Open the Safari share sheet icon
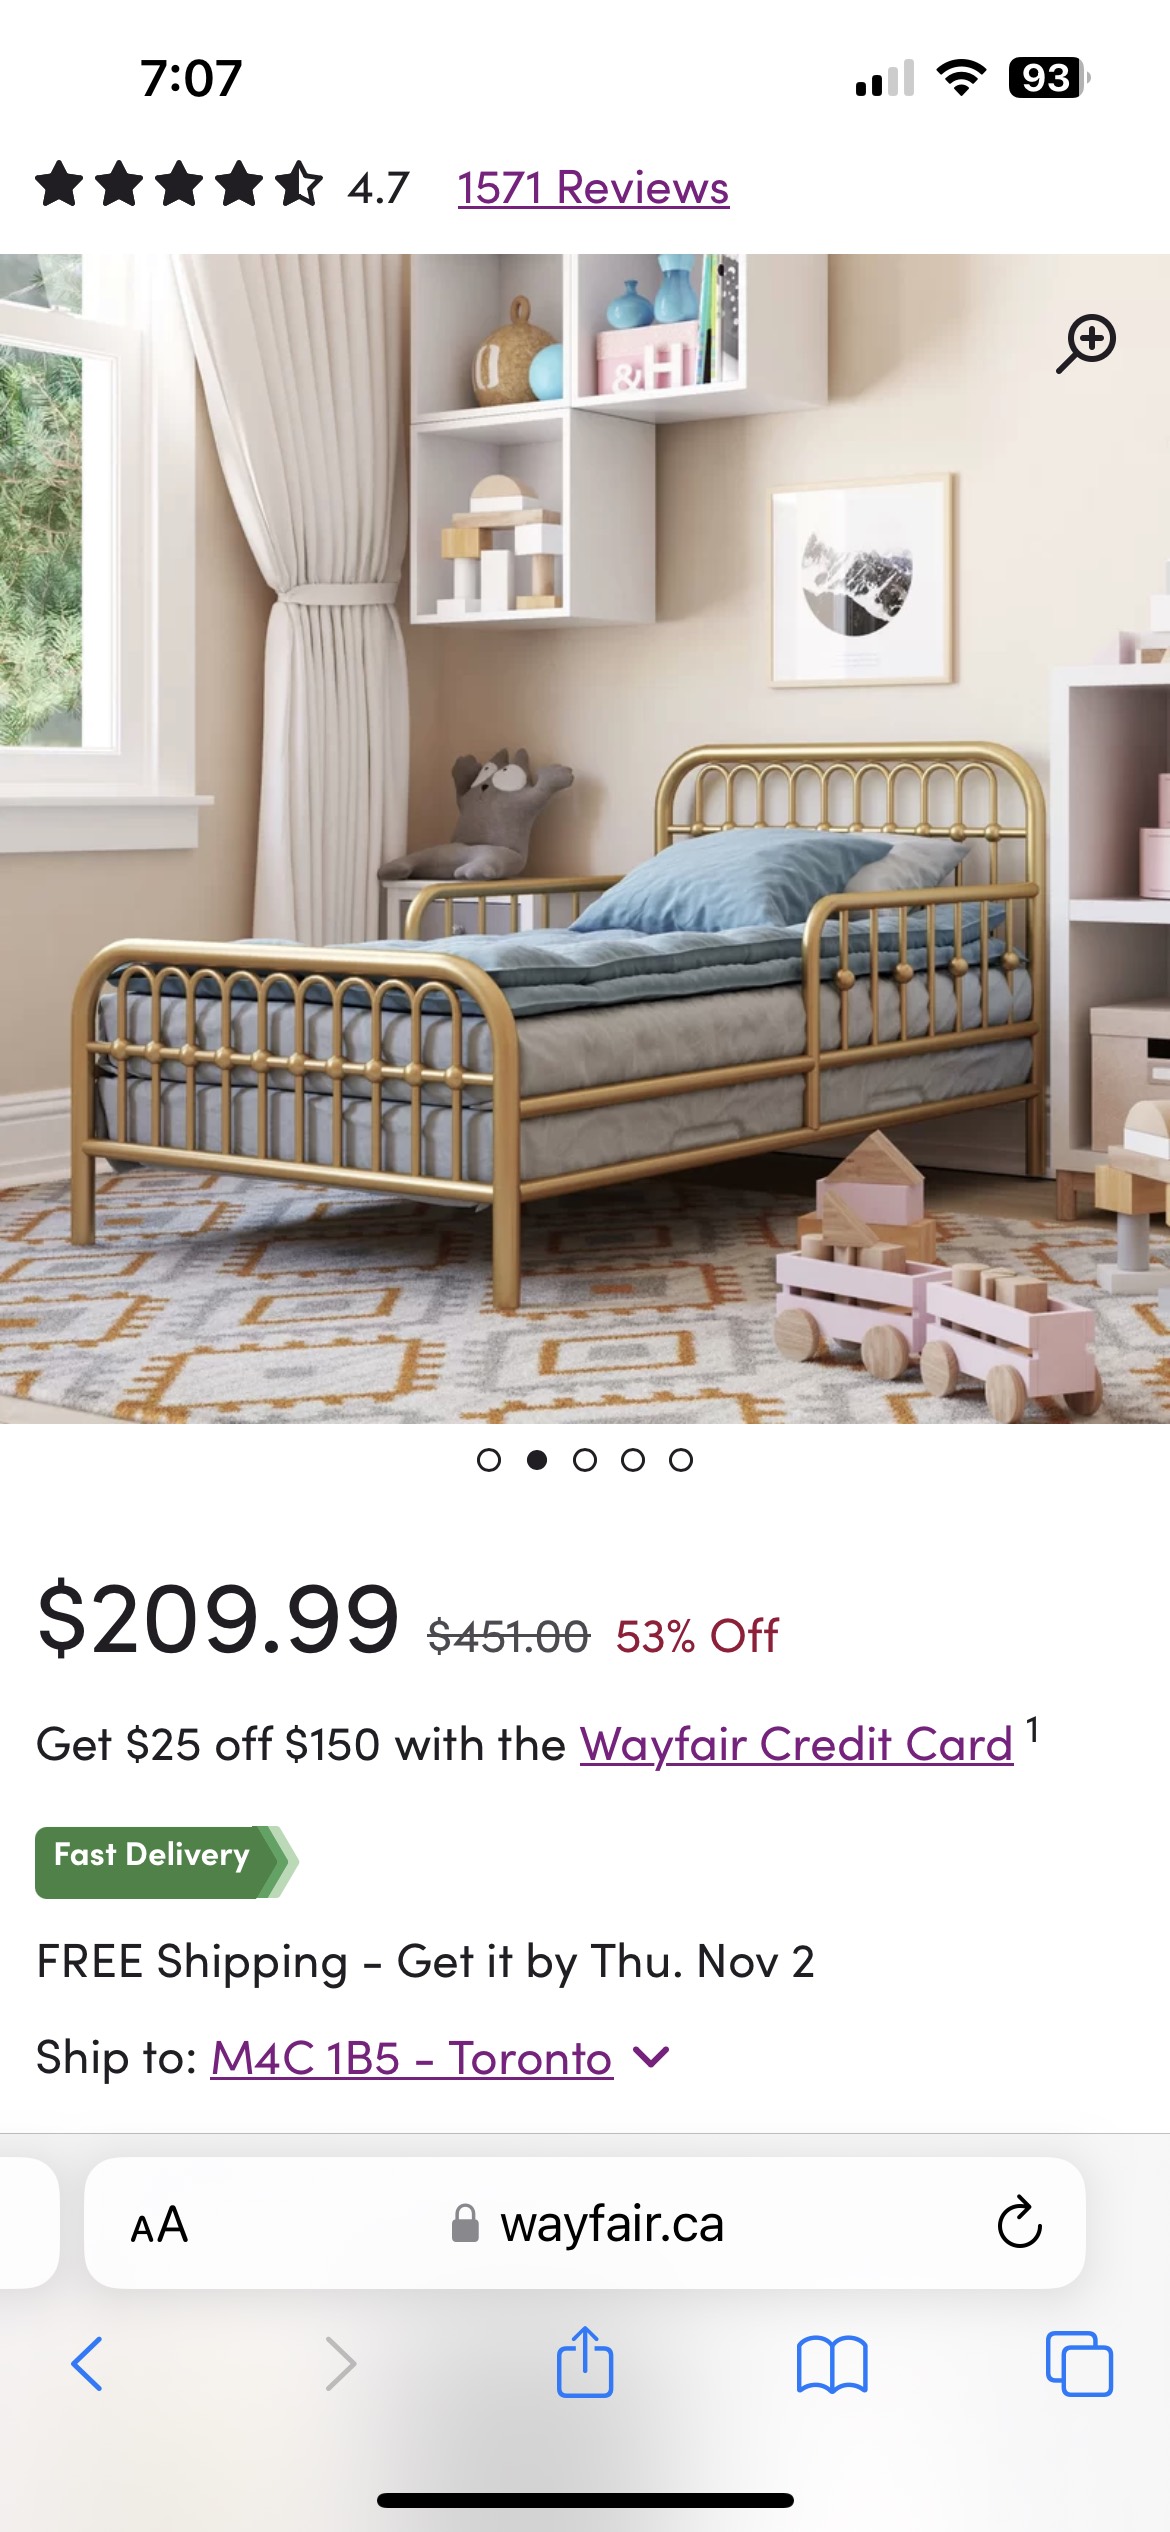Viewport: 1170px width, 2532px height. click(585, 2361)
